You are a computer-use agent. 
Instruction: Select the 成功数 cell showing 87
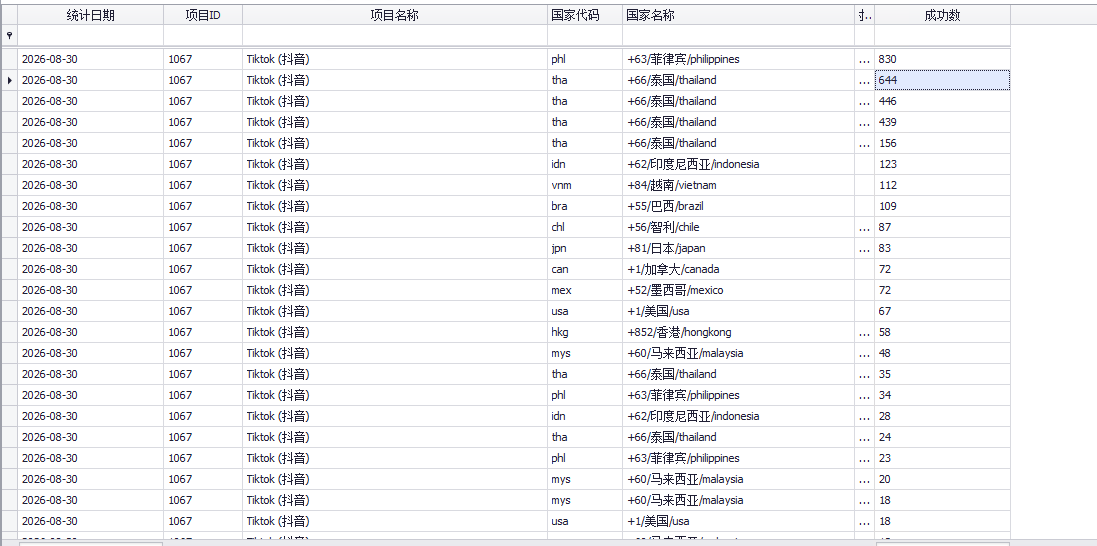[942, 228]
